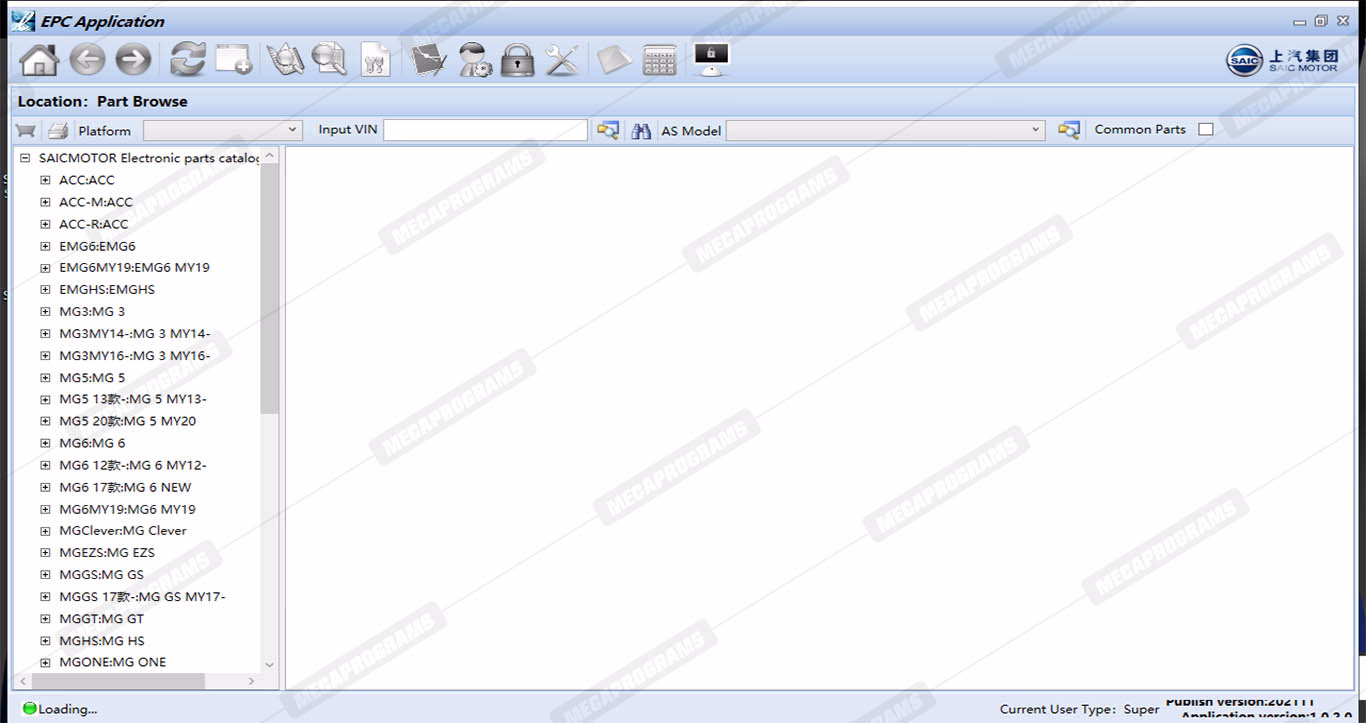Expand the MGGT:MG GT tree node
Image resolution: width=1366 pixels, height=723 pixels.
[45, 618]
